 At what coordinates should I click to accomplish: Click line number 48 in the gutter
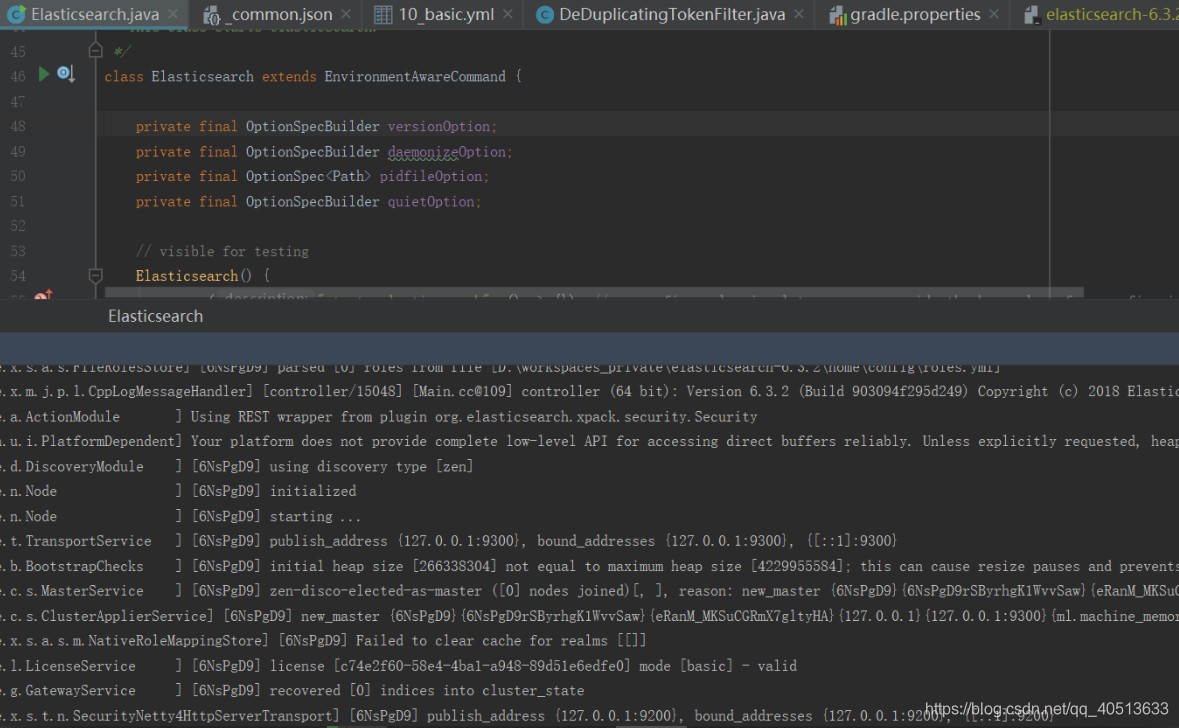pos(18,126)
